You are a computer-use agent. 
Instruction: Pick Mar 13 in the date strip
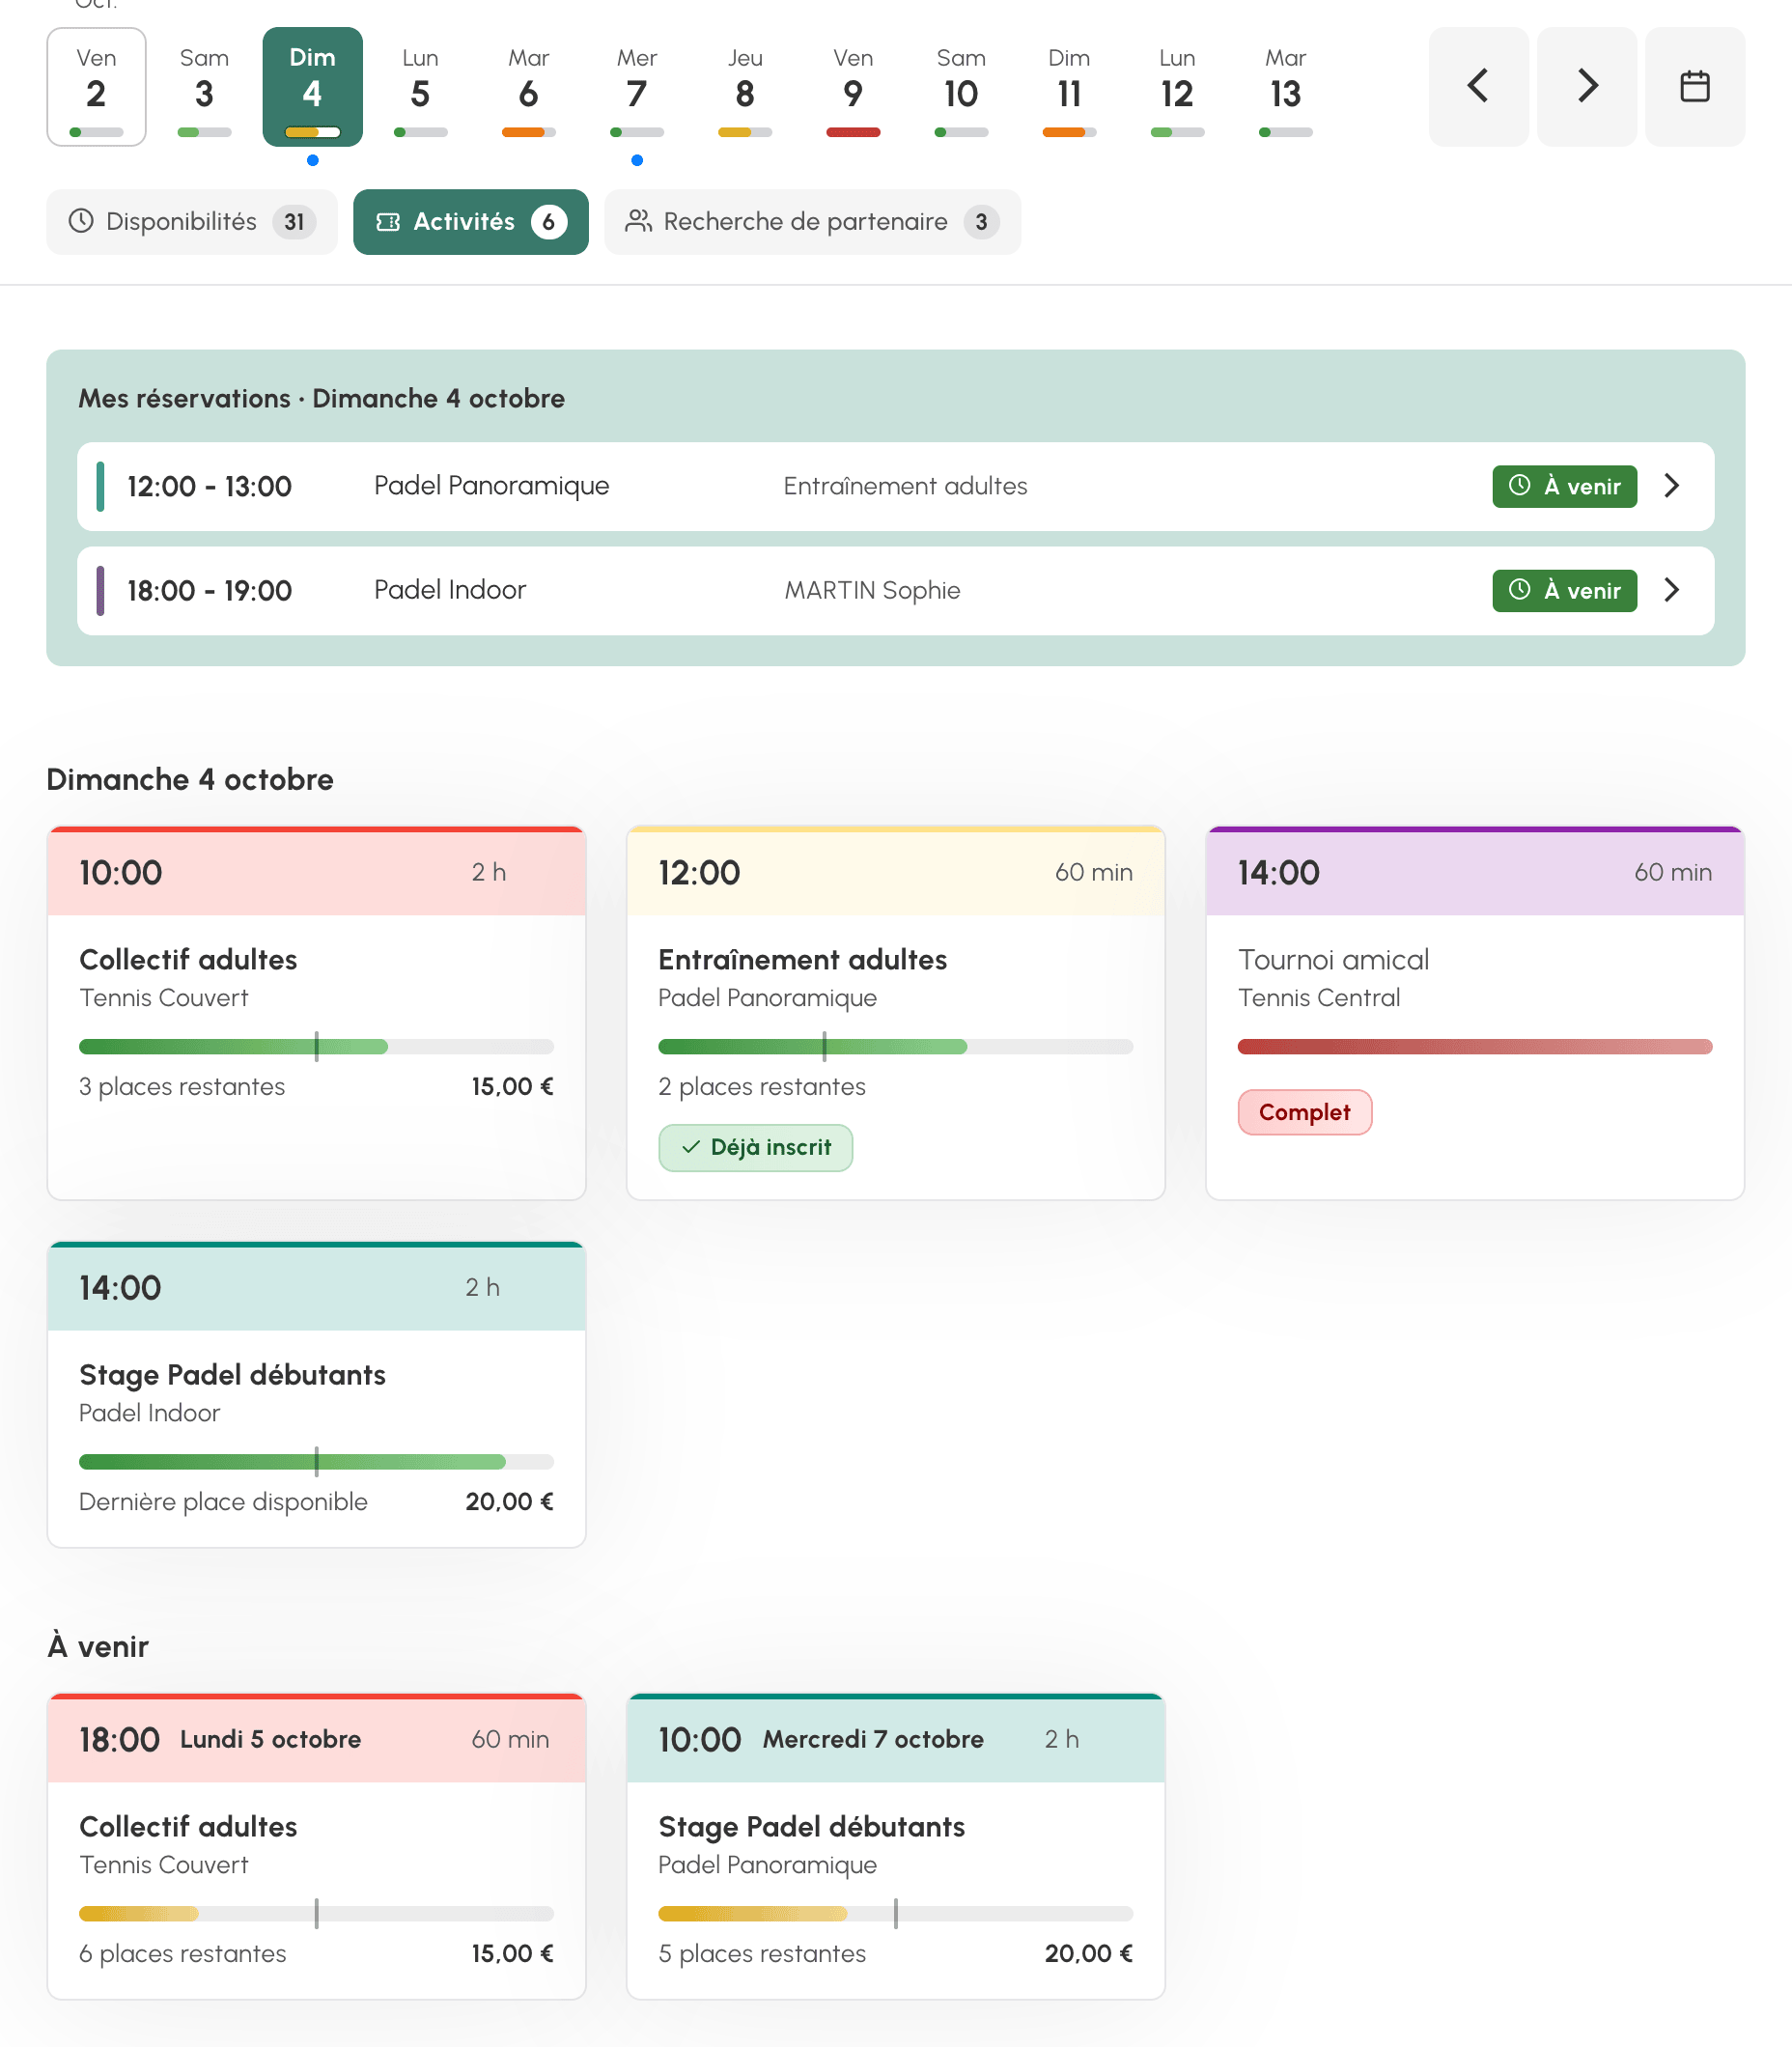click(x=1285, y=87)
